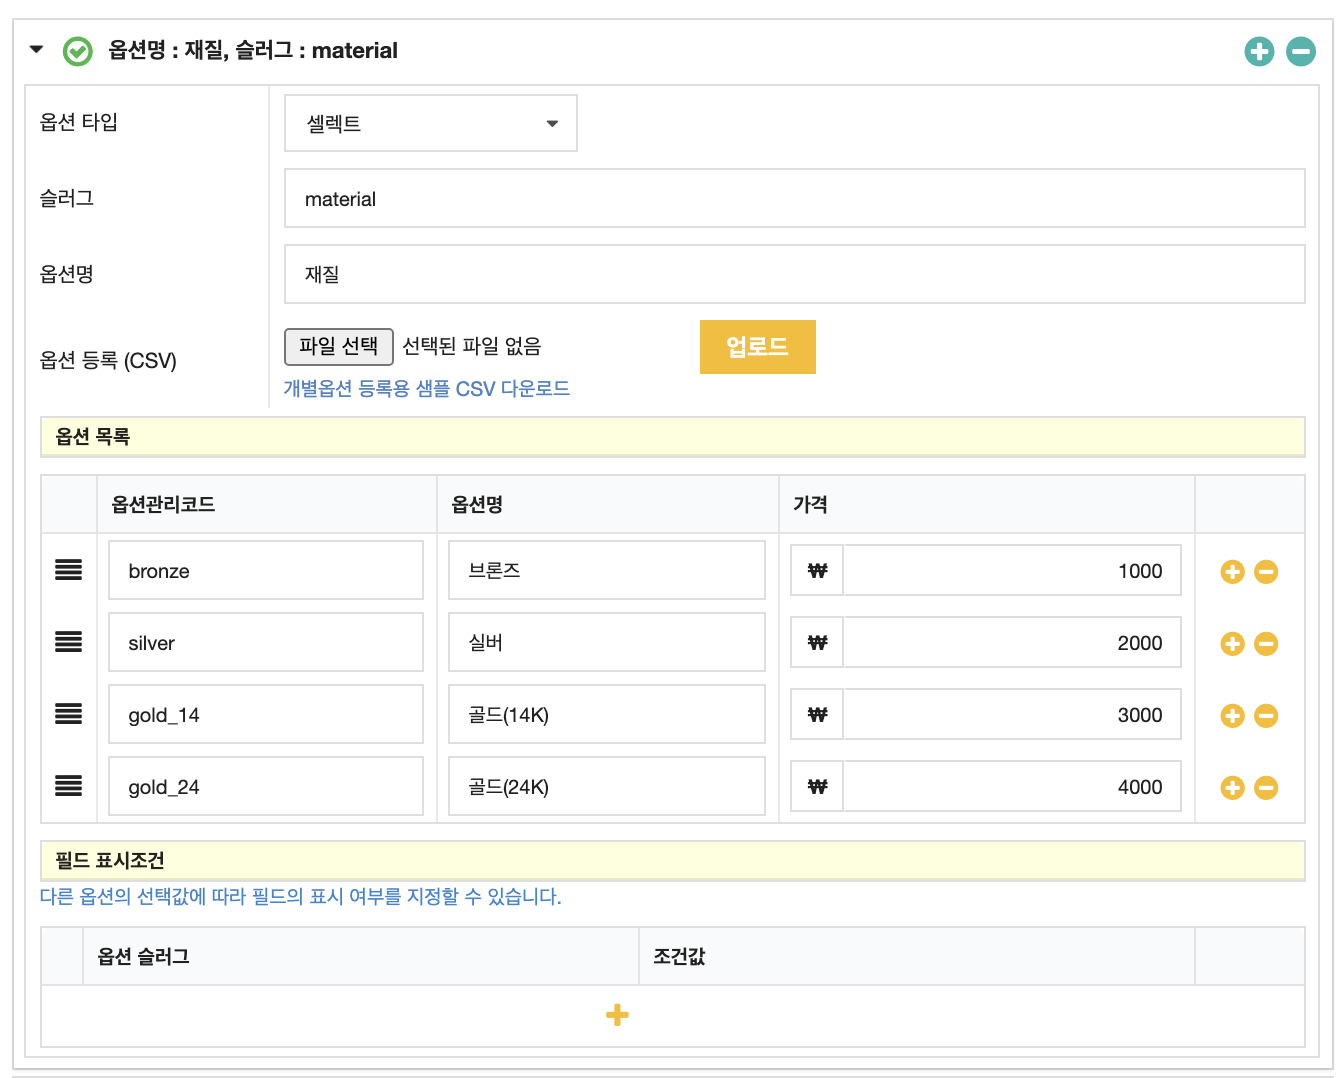Viewport: 1342px width, 1078px height.
Task: Focus the 옵션명 field containing 재질
Action: click(794, 274)
